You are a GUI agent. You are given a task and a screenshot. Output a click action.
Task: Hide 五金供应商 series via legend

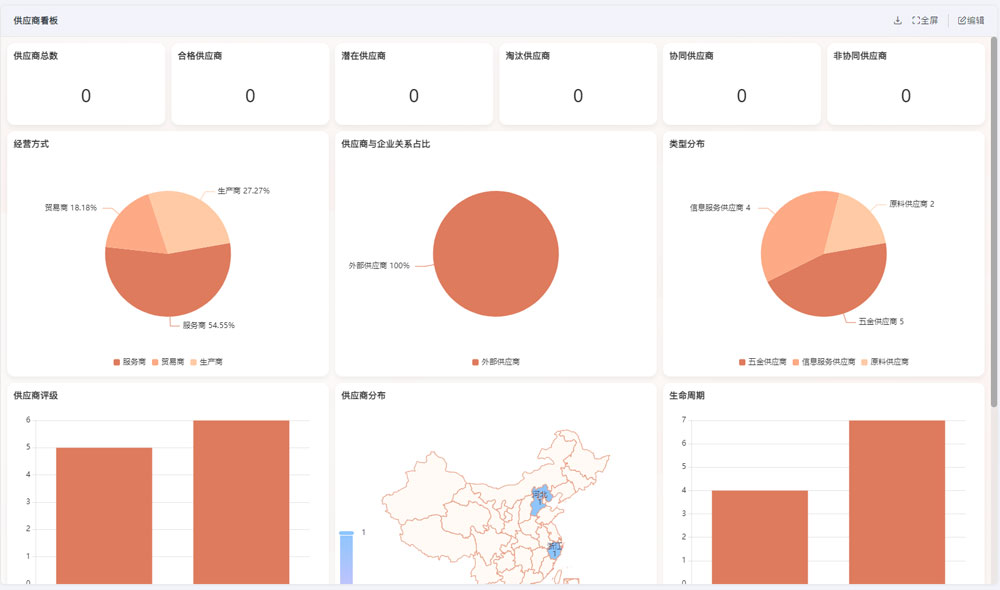click(x=762, y=362)
